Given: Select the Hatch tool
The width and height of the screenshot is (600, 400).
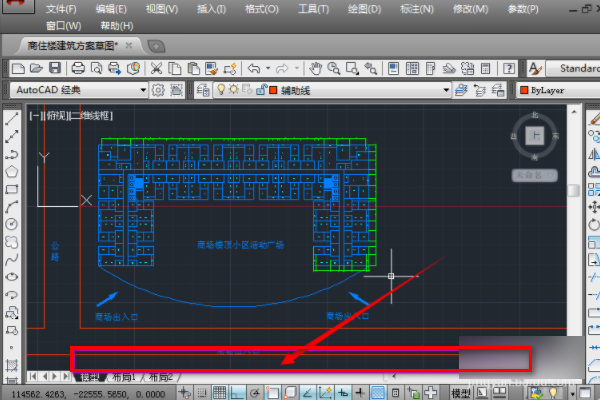Looking at the screenshot, I should (x=11, y=366).
